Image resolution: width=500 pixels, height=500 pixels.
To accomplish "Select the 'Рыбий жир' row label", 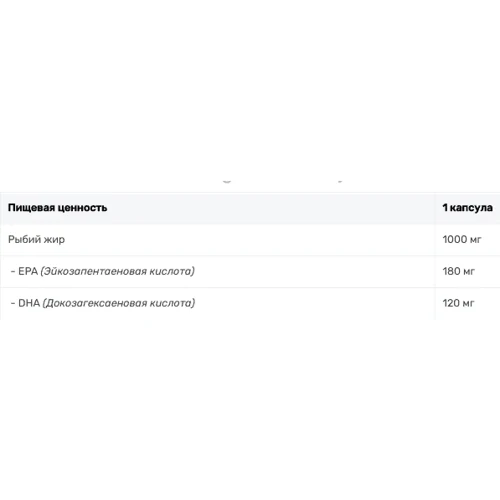I will point(36,239).
